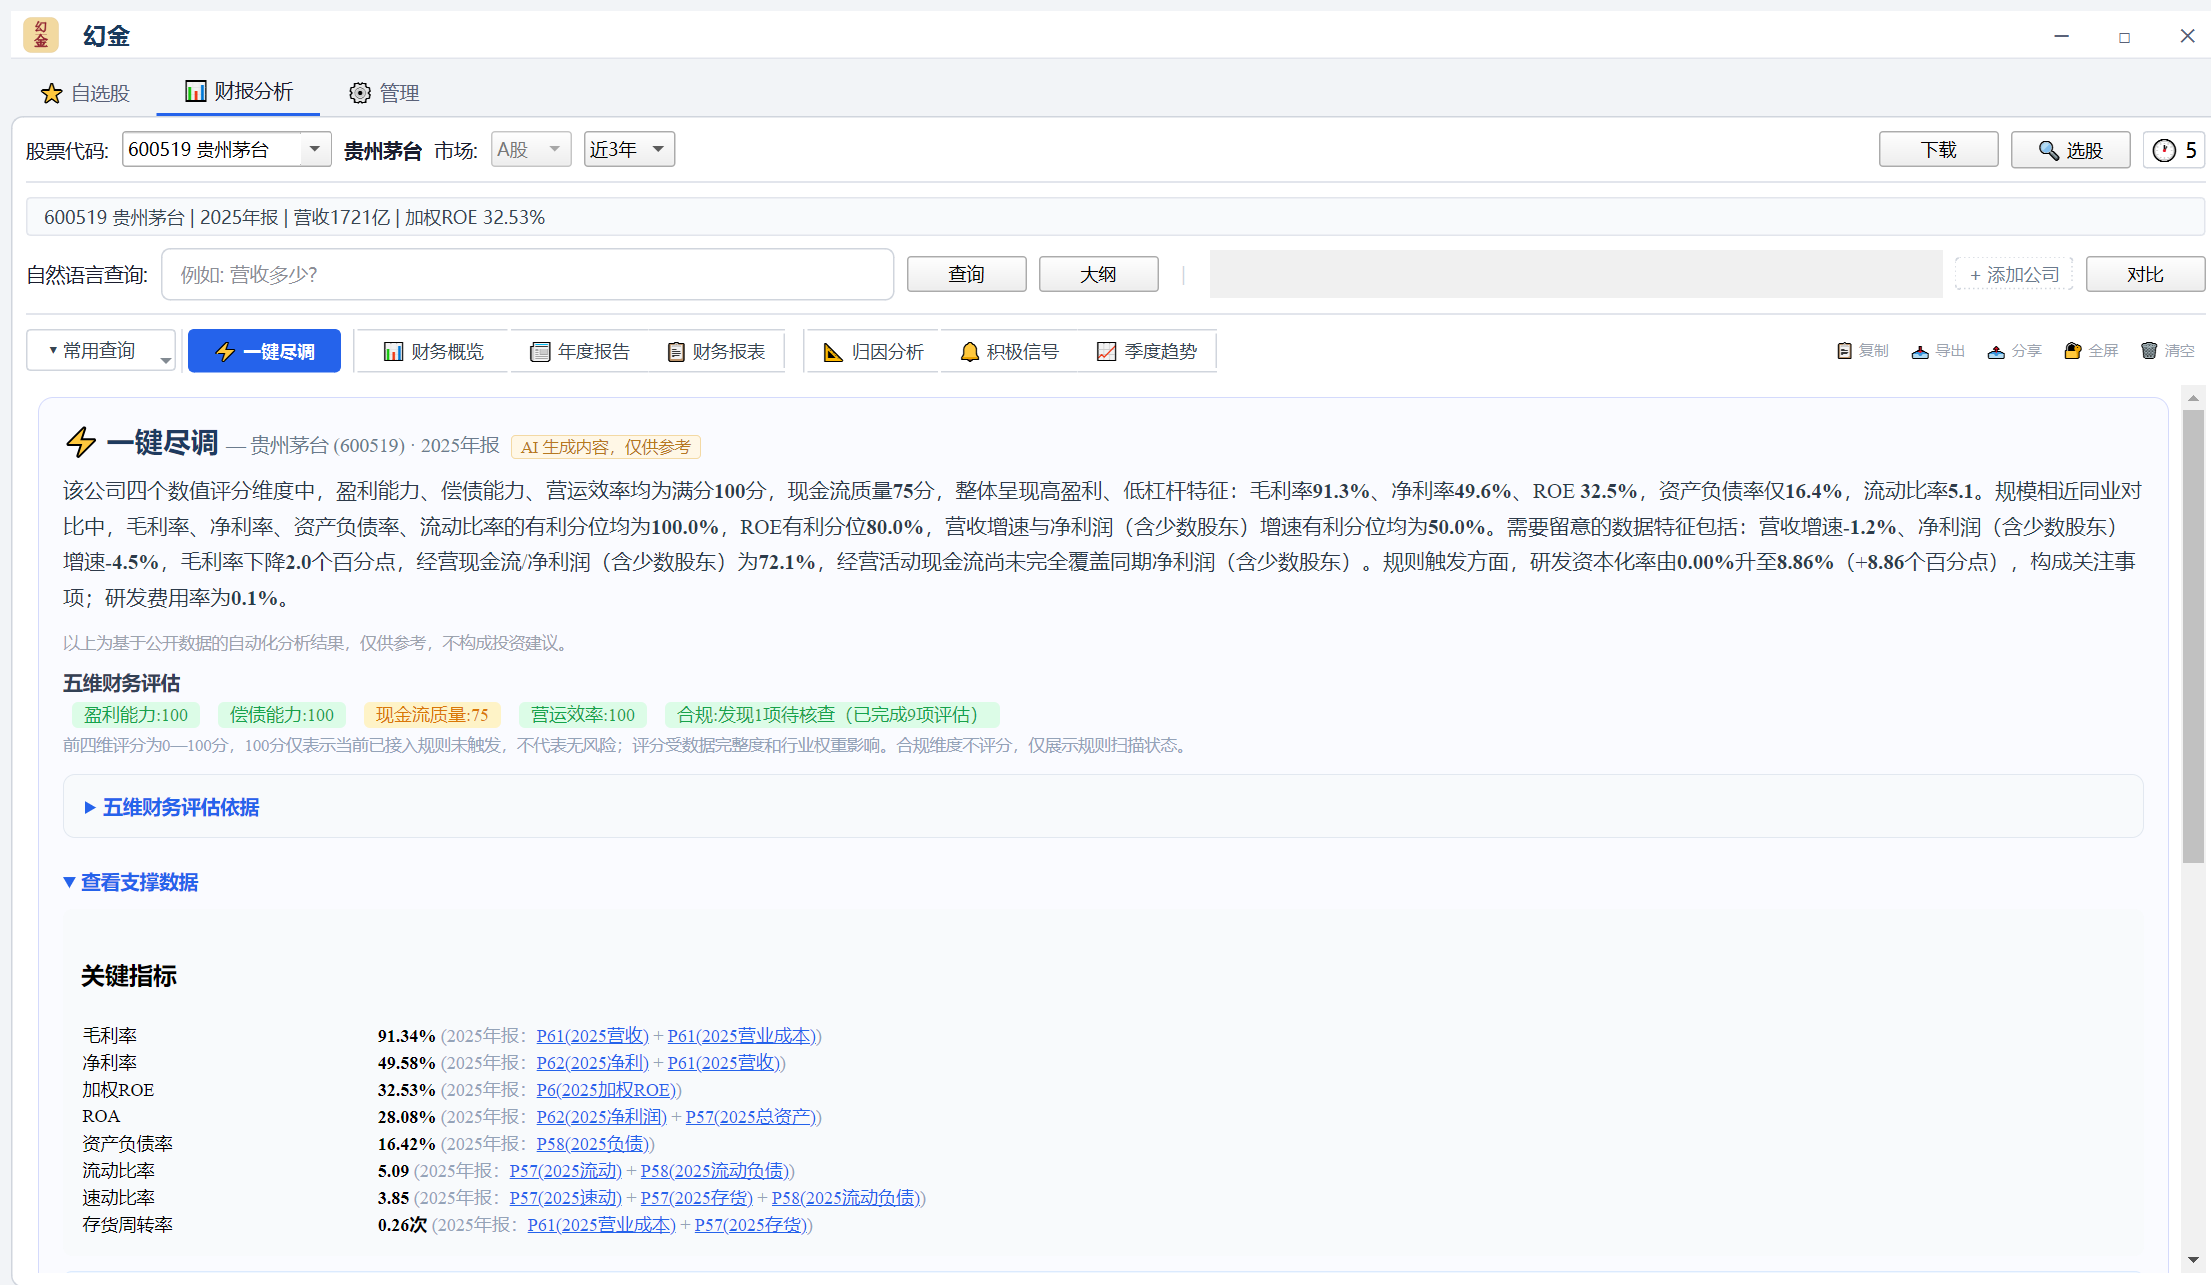Open link P58(2025负债) in 资产负债率 row
This screenshot has height=1285, width=2211.
tap(594, 1144)
